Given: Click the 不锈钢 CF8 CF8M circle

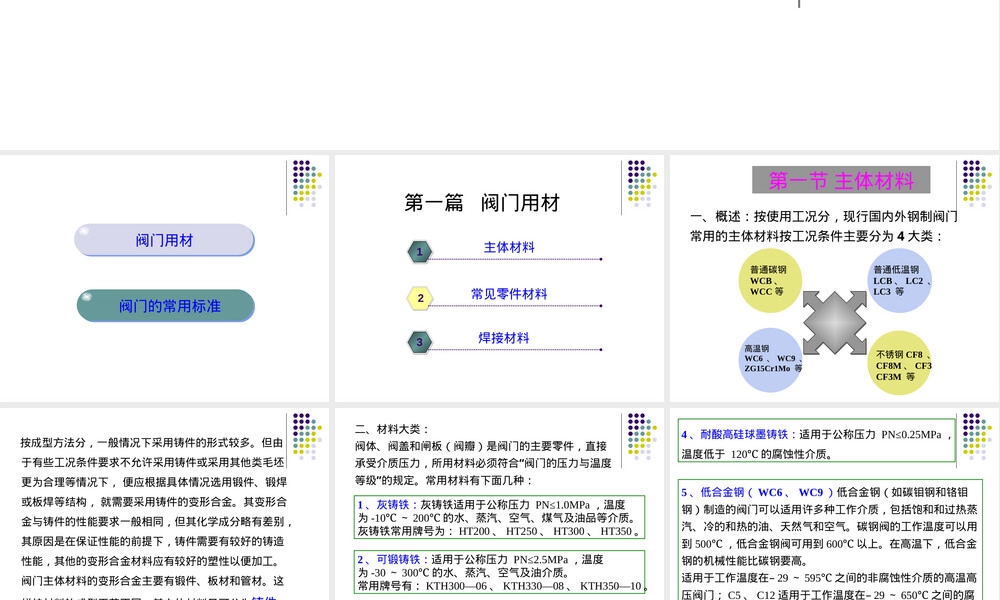Looking at the screenshot, I should pyautogui.click(x=900, y=363).
